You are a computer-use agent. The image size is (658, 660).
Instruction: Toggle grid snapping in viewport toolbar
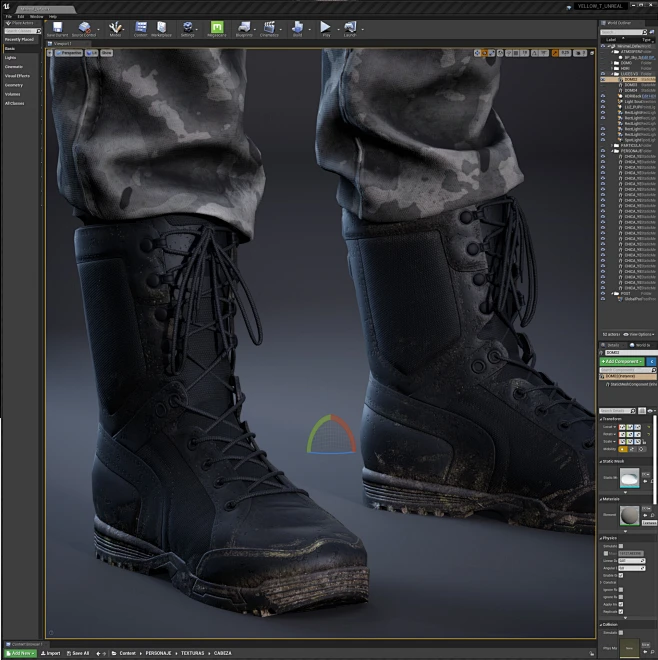coord(516,53)
